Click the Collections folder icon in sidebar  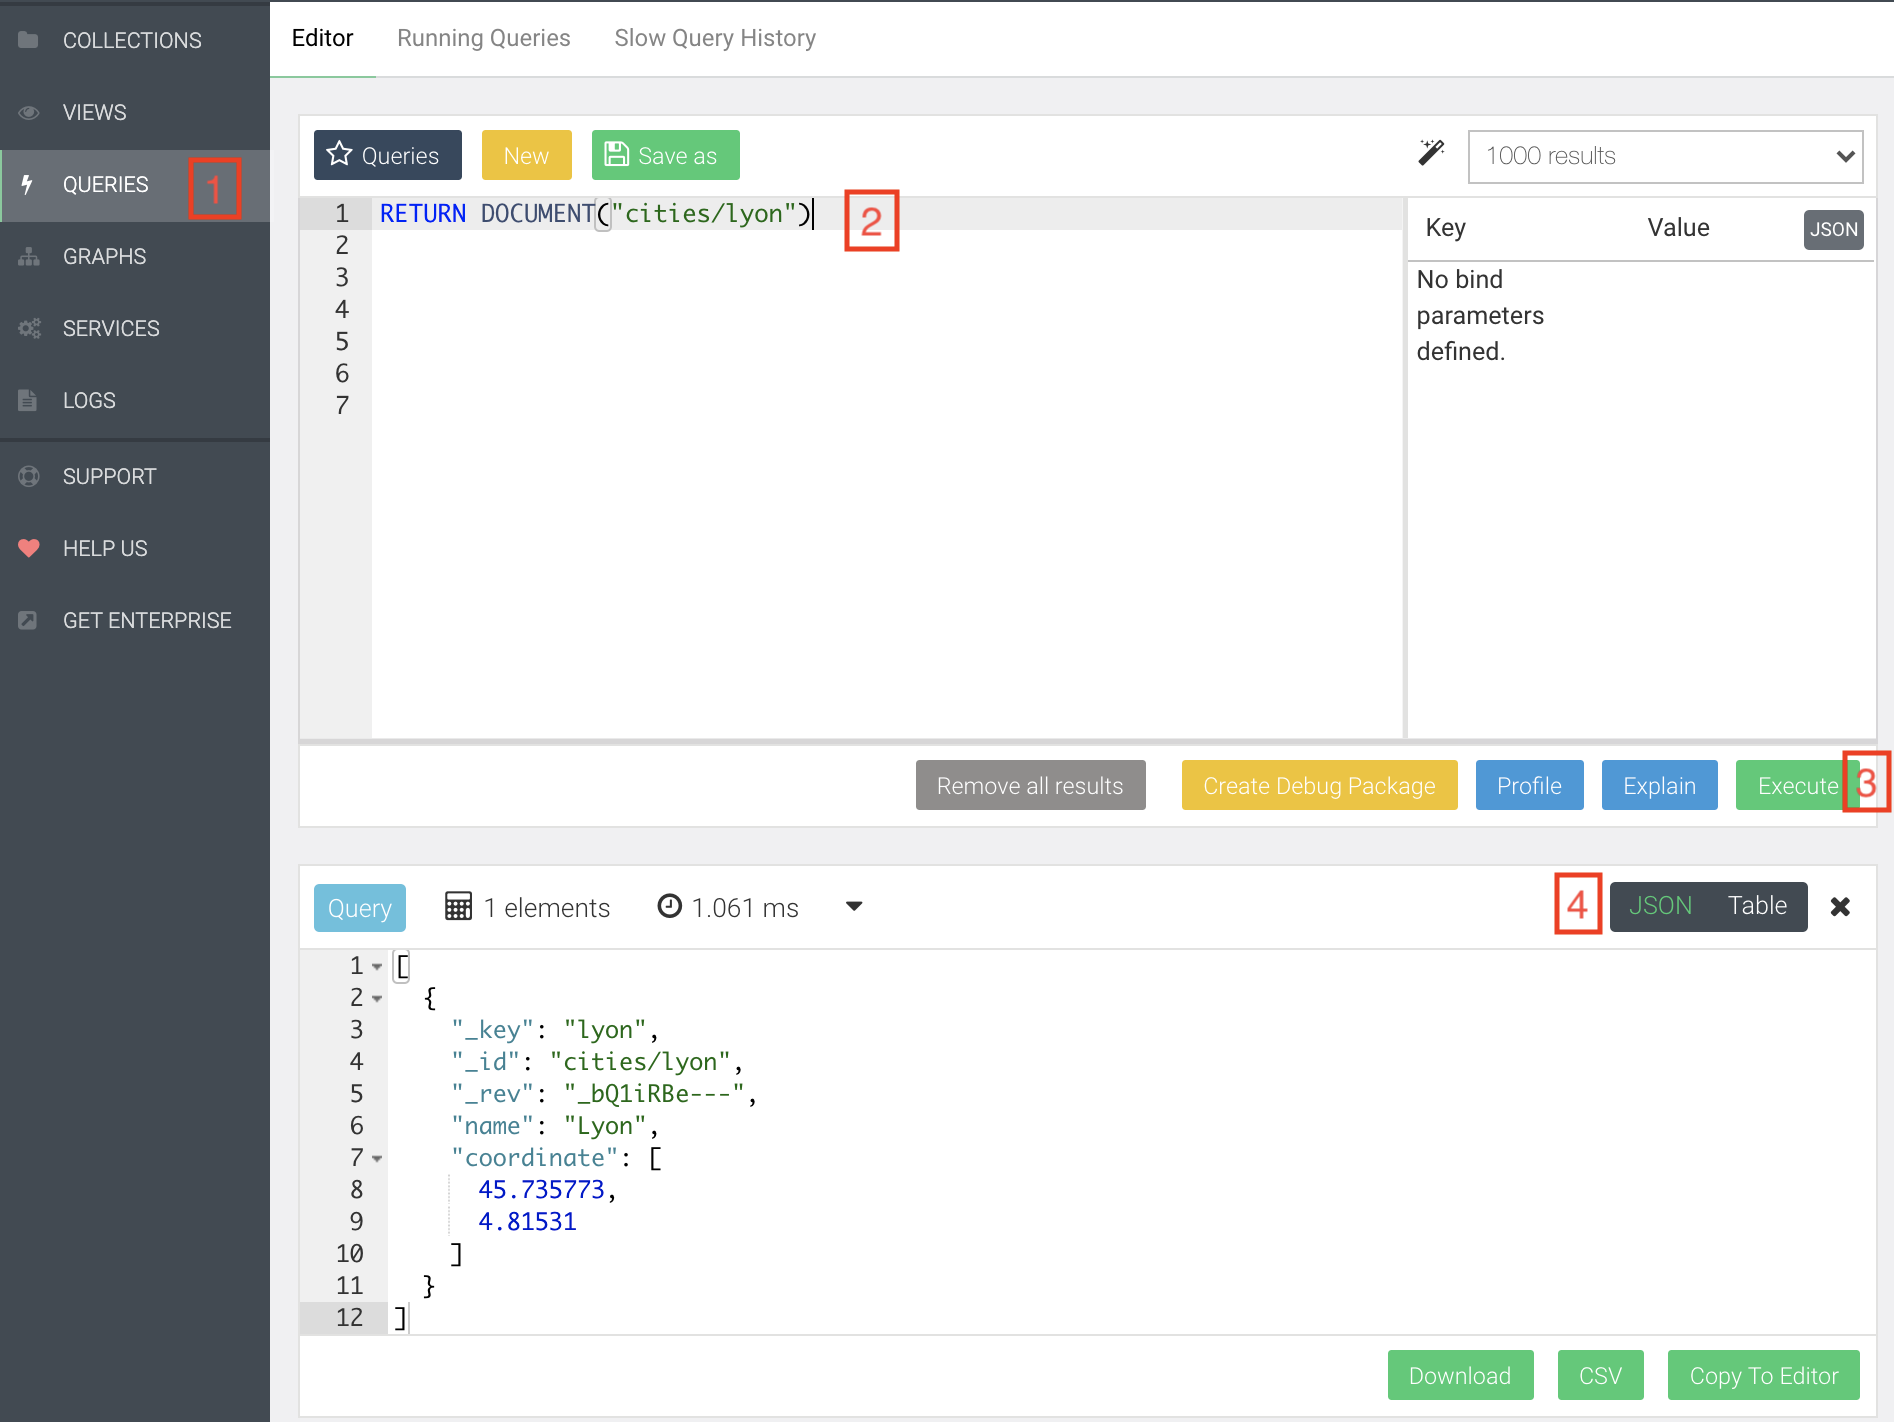28,40
